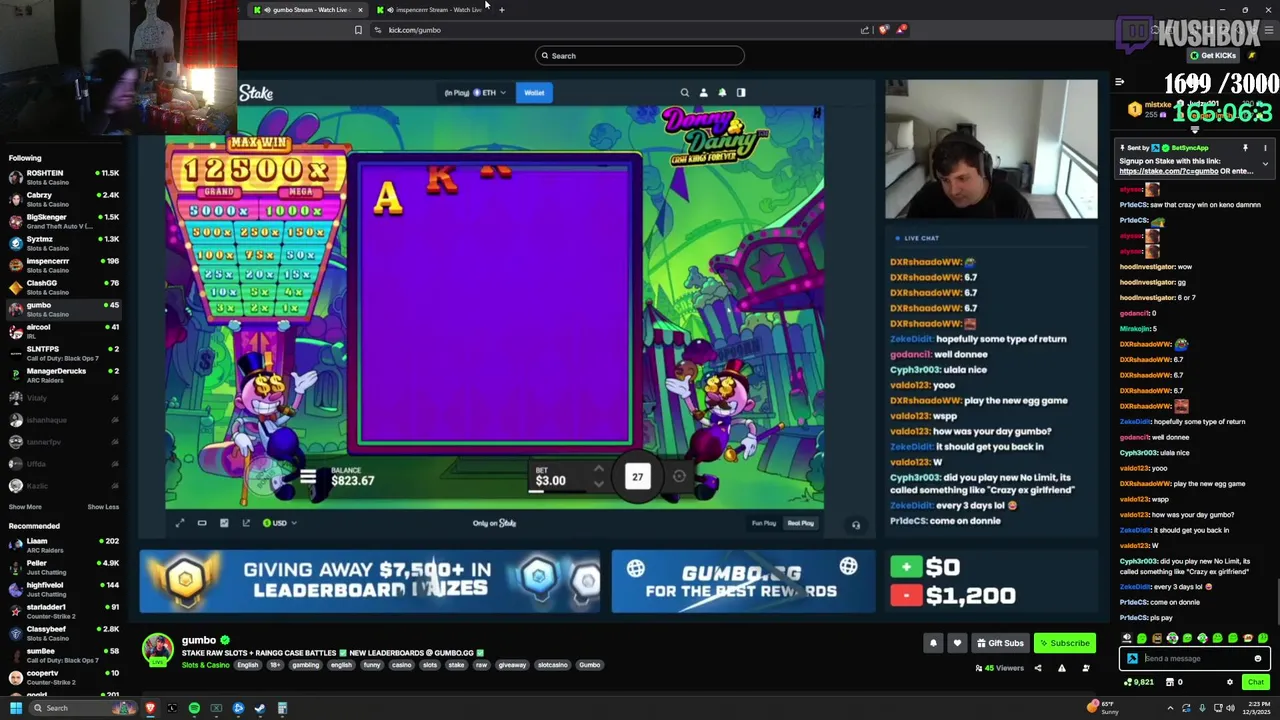This screenshot has width=1280, height=720.
Task: Open the Stake notifications bell
Action: tap(722, 92)
